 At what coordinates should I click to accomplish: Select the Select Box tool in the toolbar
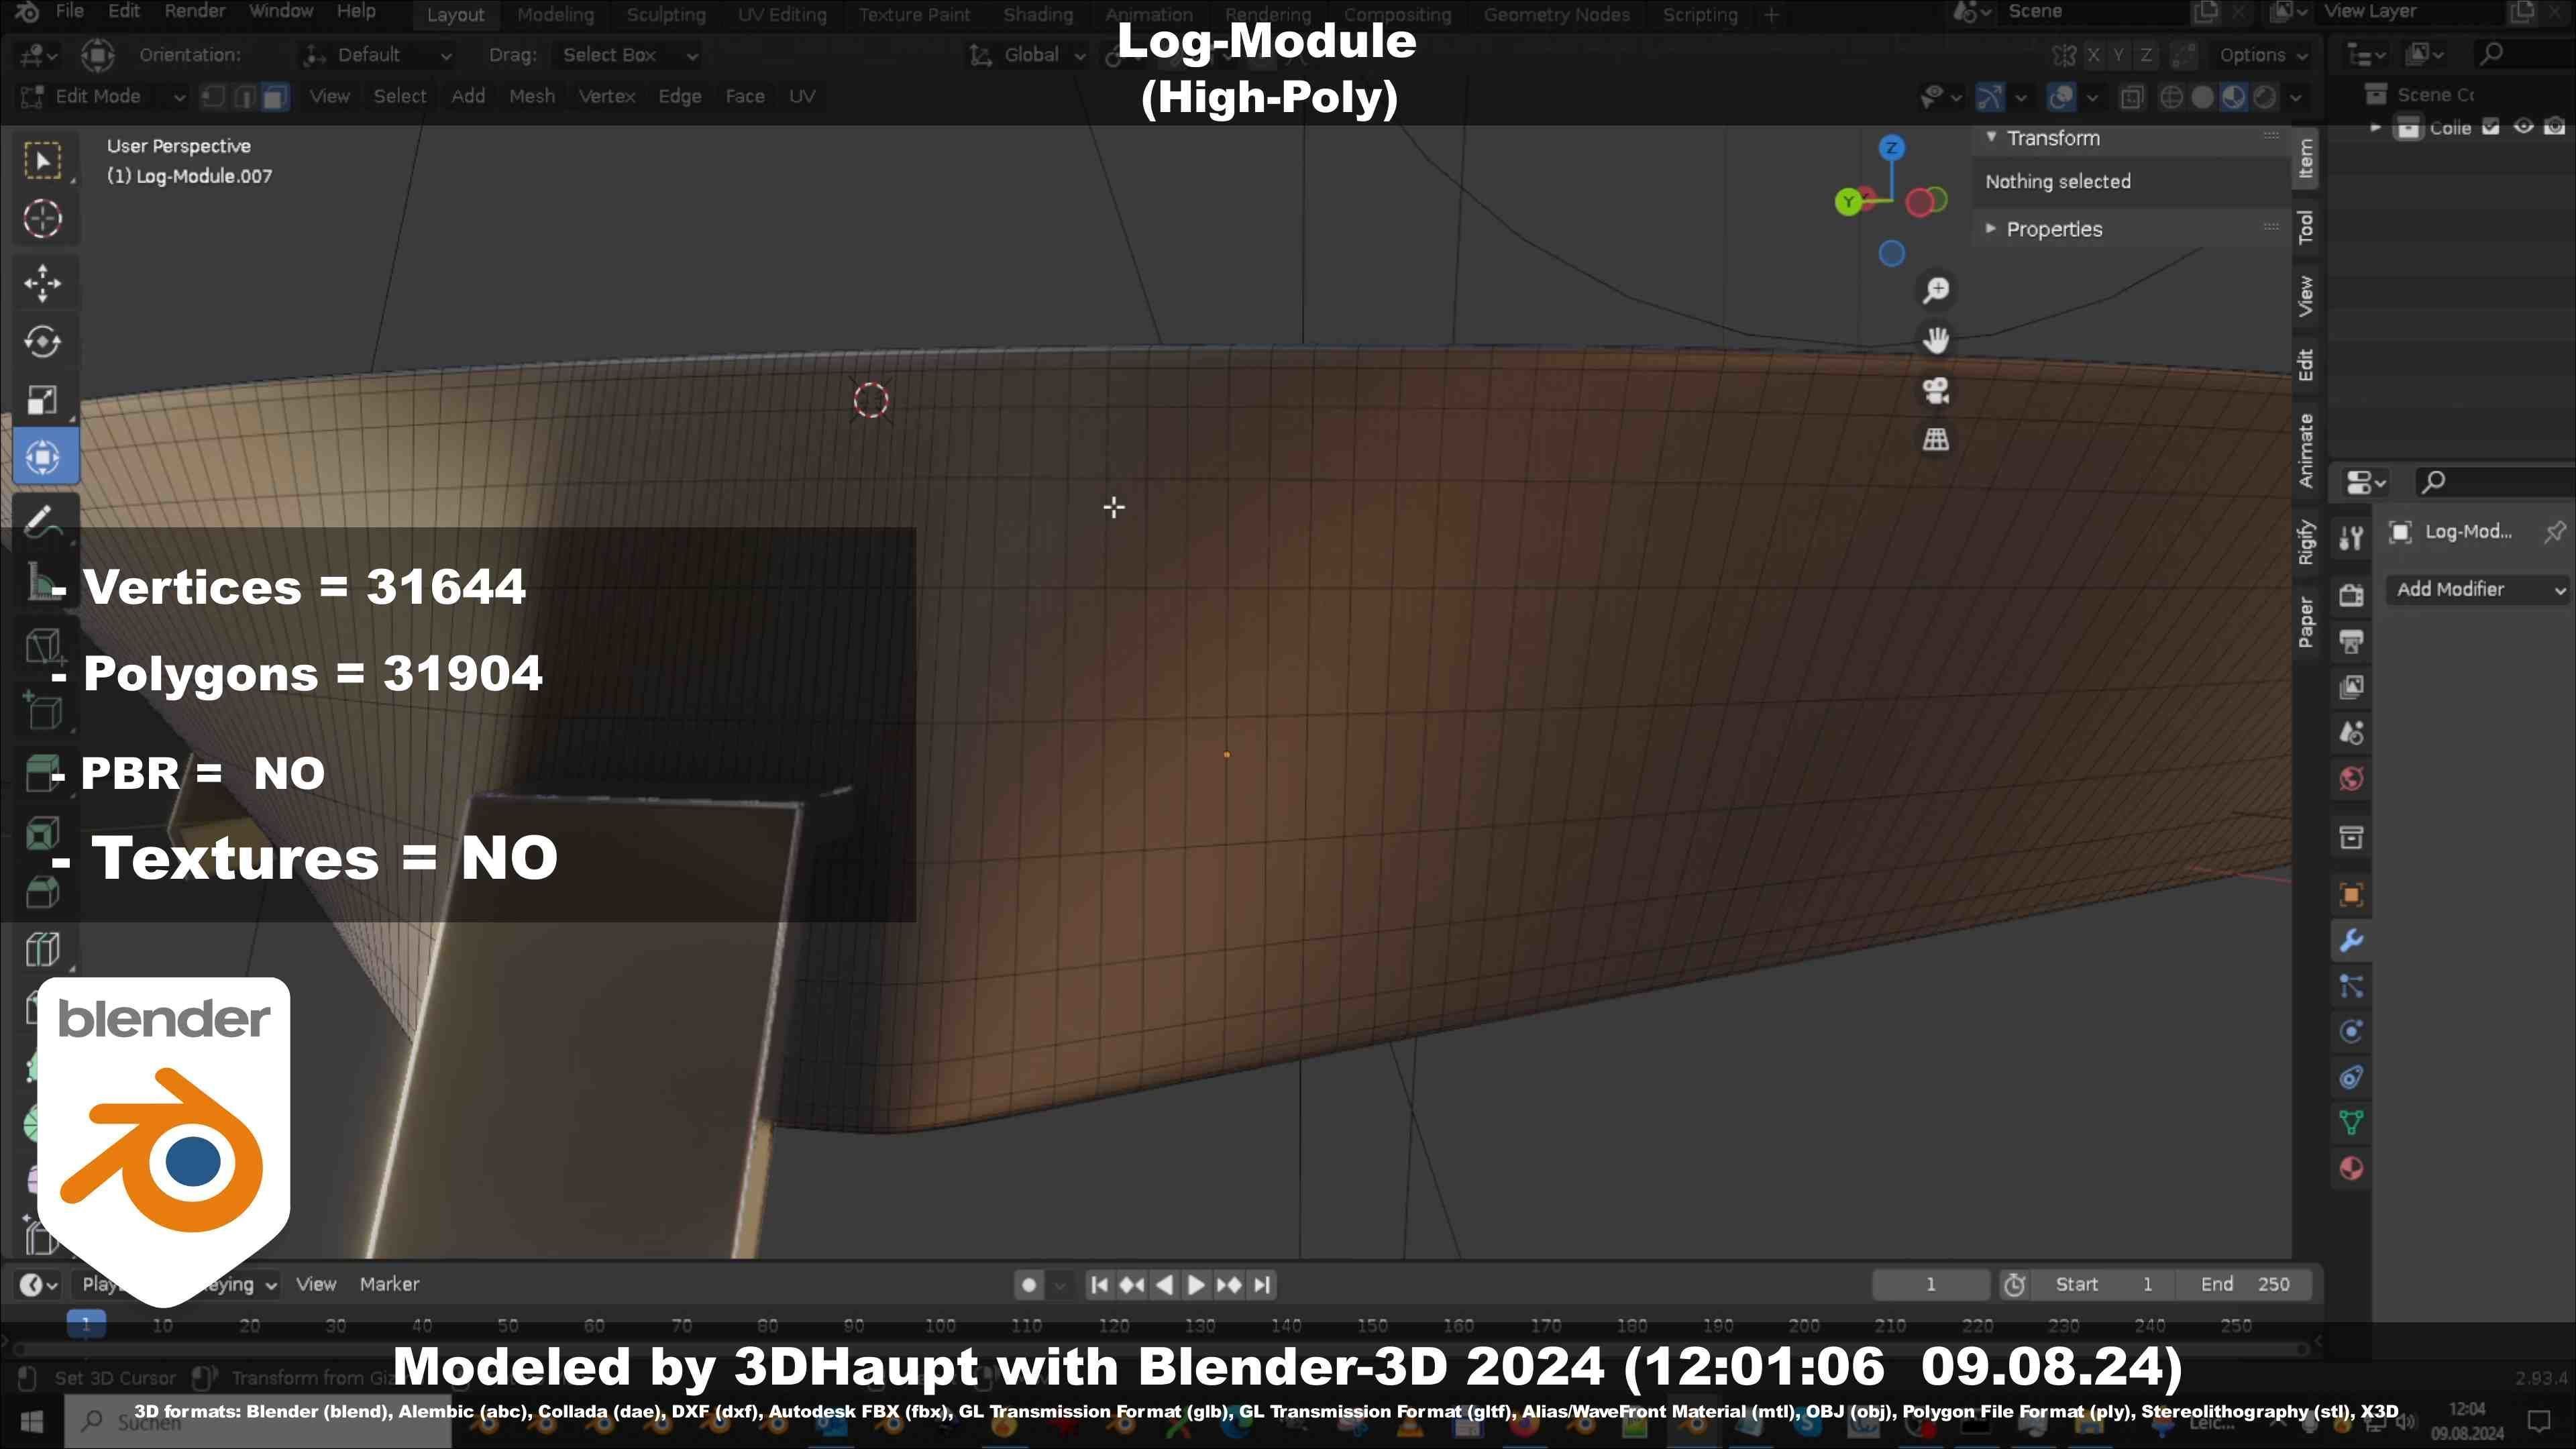click(x=43, y=161)
